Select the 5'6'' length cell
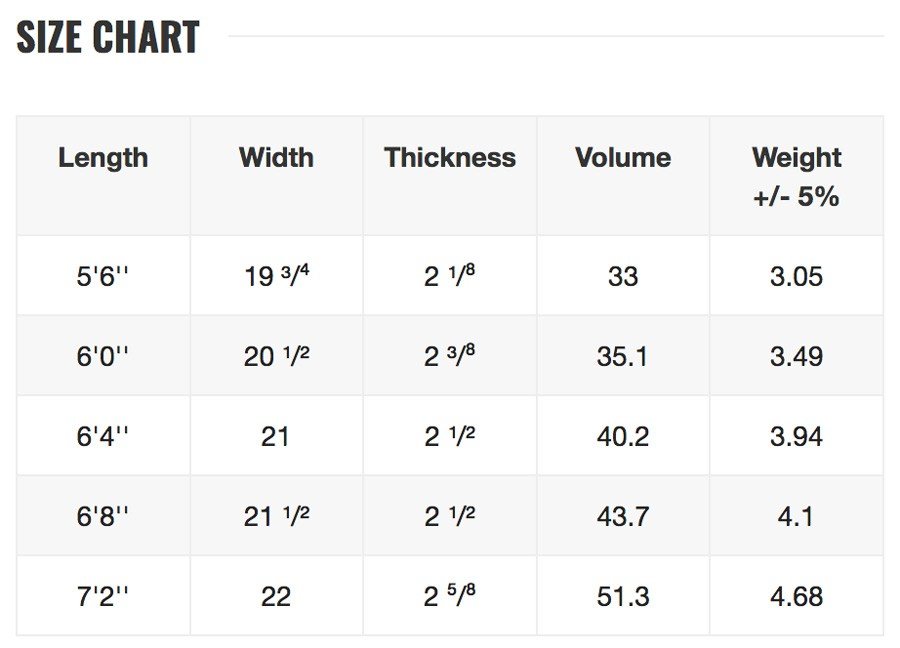The height and width of the screenshot is (648, 900). click(103, 276)
